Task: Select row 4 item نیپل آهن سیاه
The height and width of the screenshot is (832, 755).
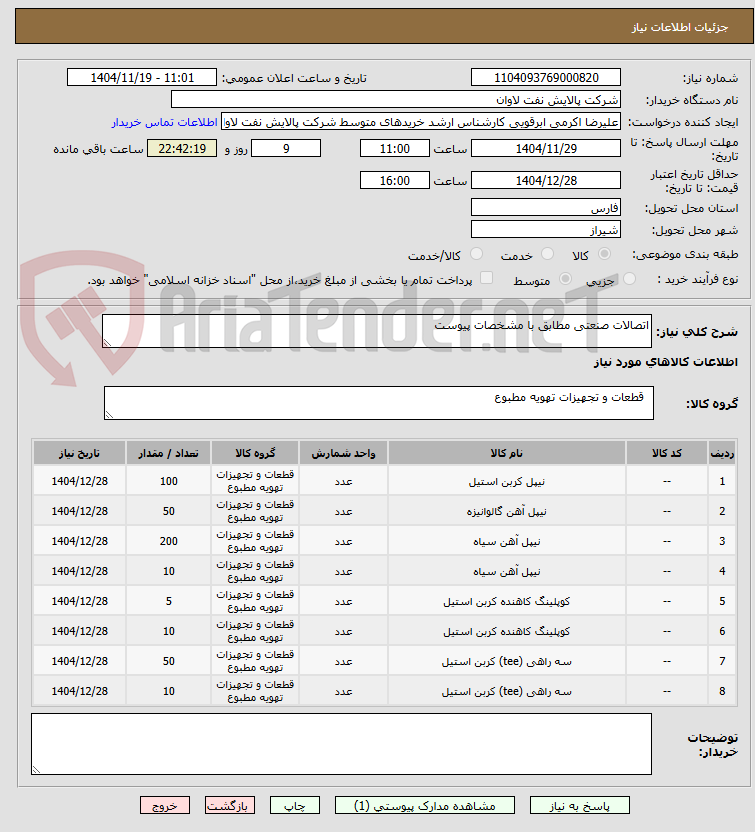Action: point(506,572)
